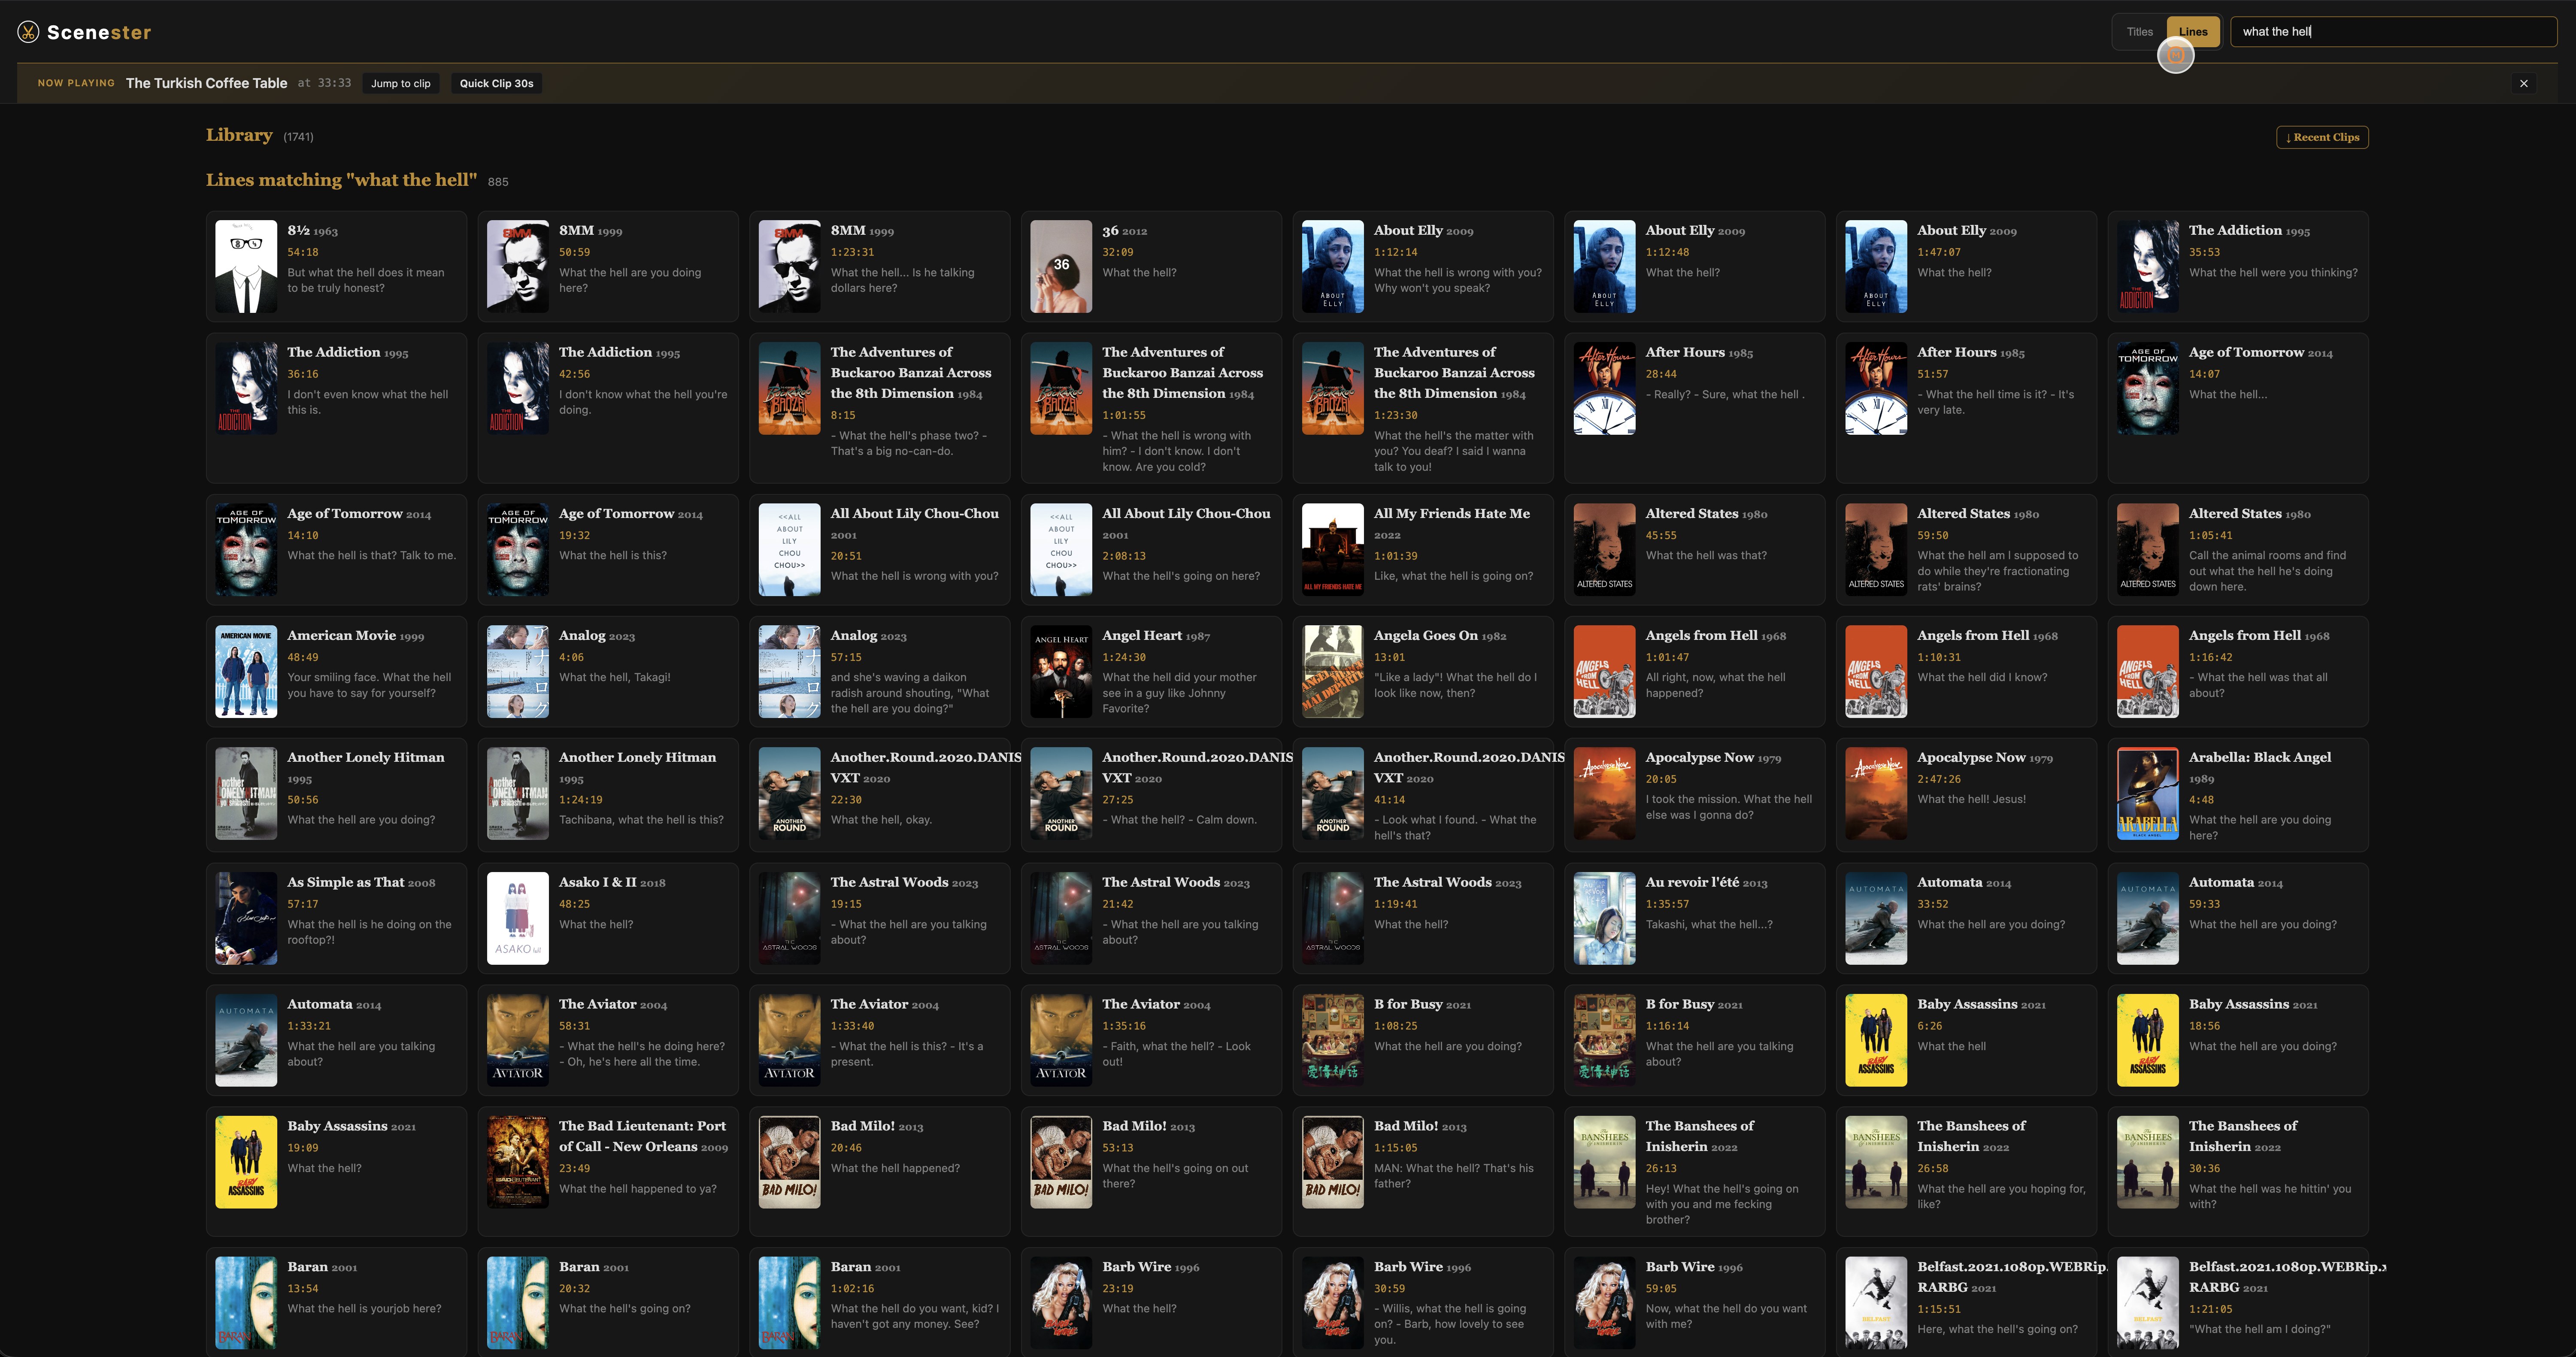2576x1357 pixels.
Task: Select The Addiction line at 42:56
Action: [x=608, y=408]
